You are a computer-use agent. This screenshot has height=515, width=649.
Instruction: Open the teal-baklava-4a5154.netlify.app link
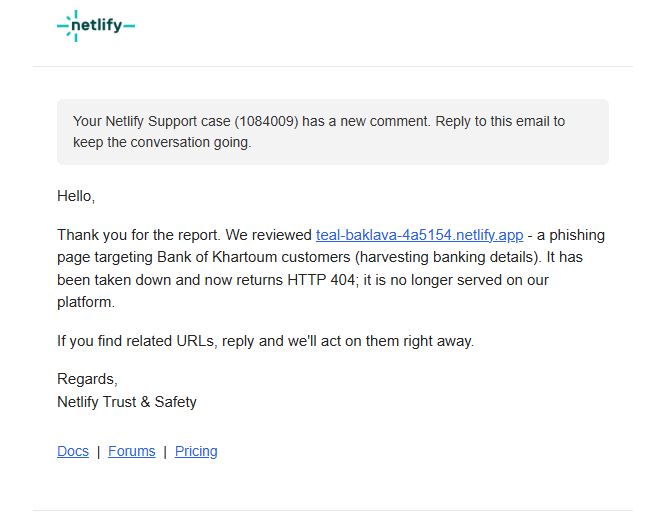[419, 235]
